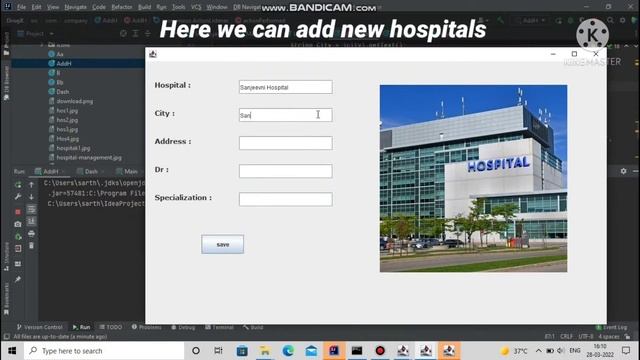The image size is (640, 360).
Task: Click the trash clear-all icon in Run console
Action: 31,246
